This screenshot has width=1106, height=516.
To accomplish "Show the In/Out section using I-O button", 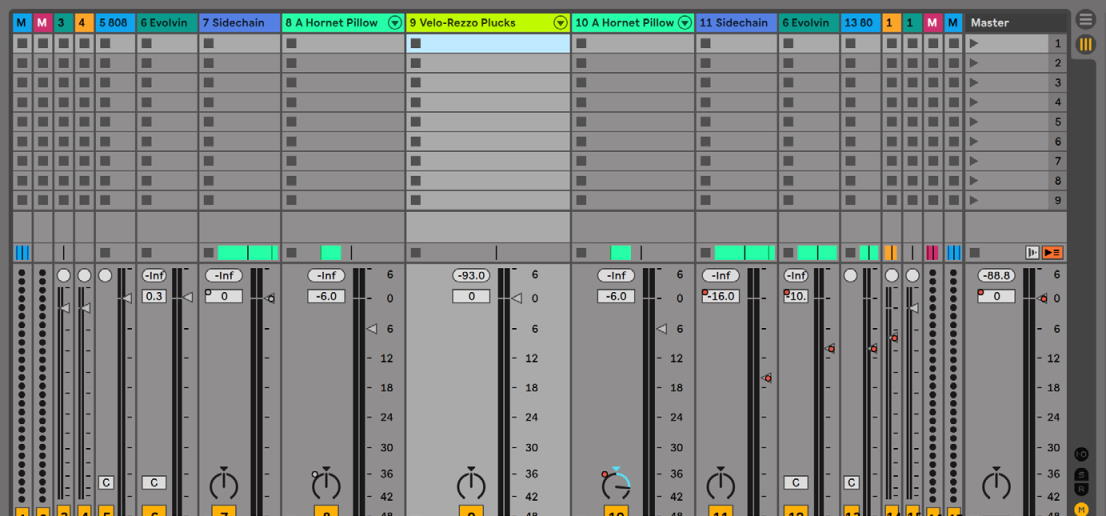I will [1082, 454].
